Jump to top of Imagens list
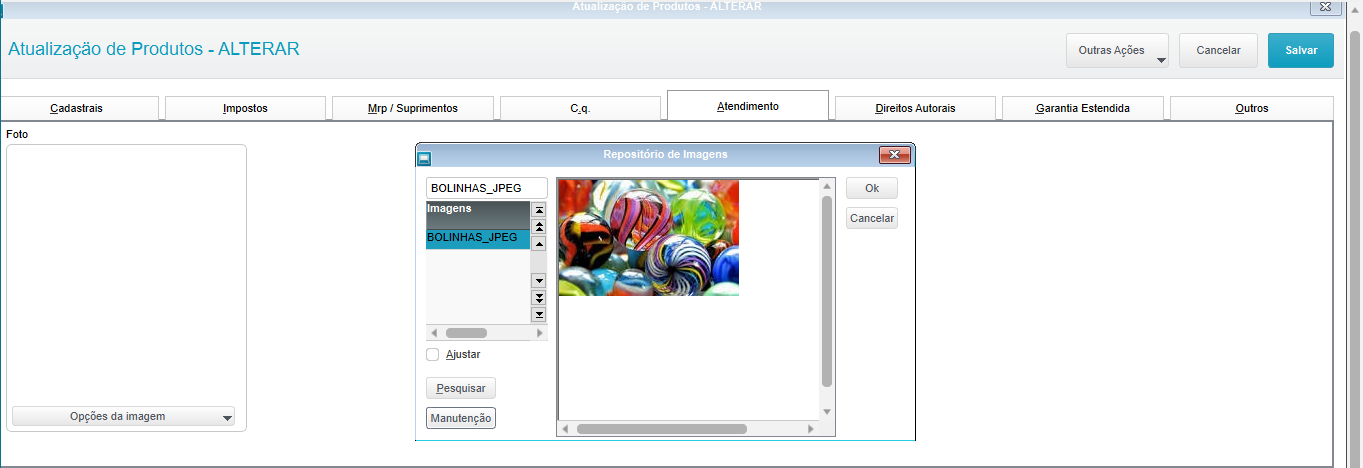The image size is (1363, 468). (x=538, y=210)
